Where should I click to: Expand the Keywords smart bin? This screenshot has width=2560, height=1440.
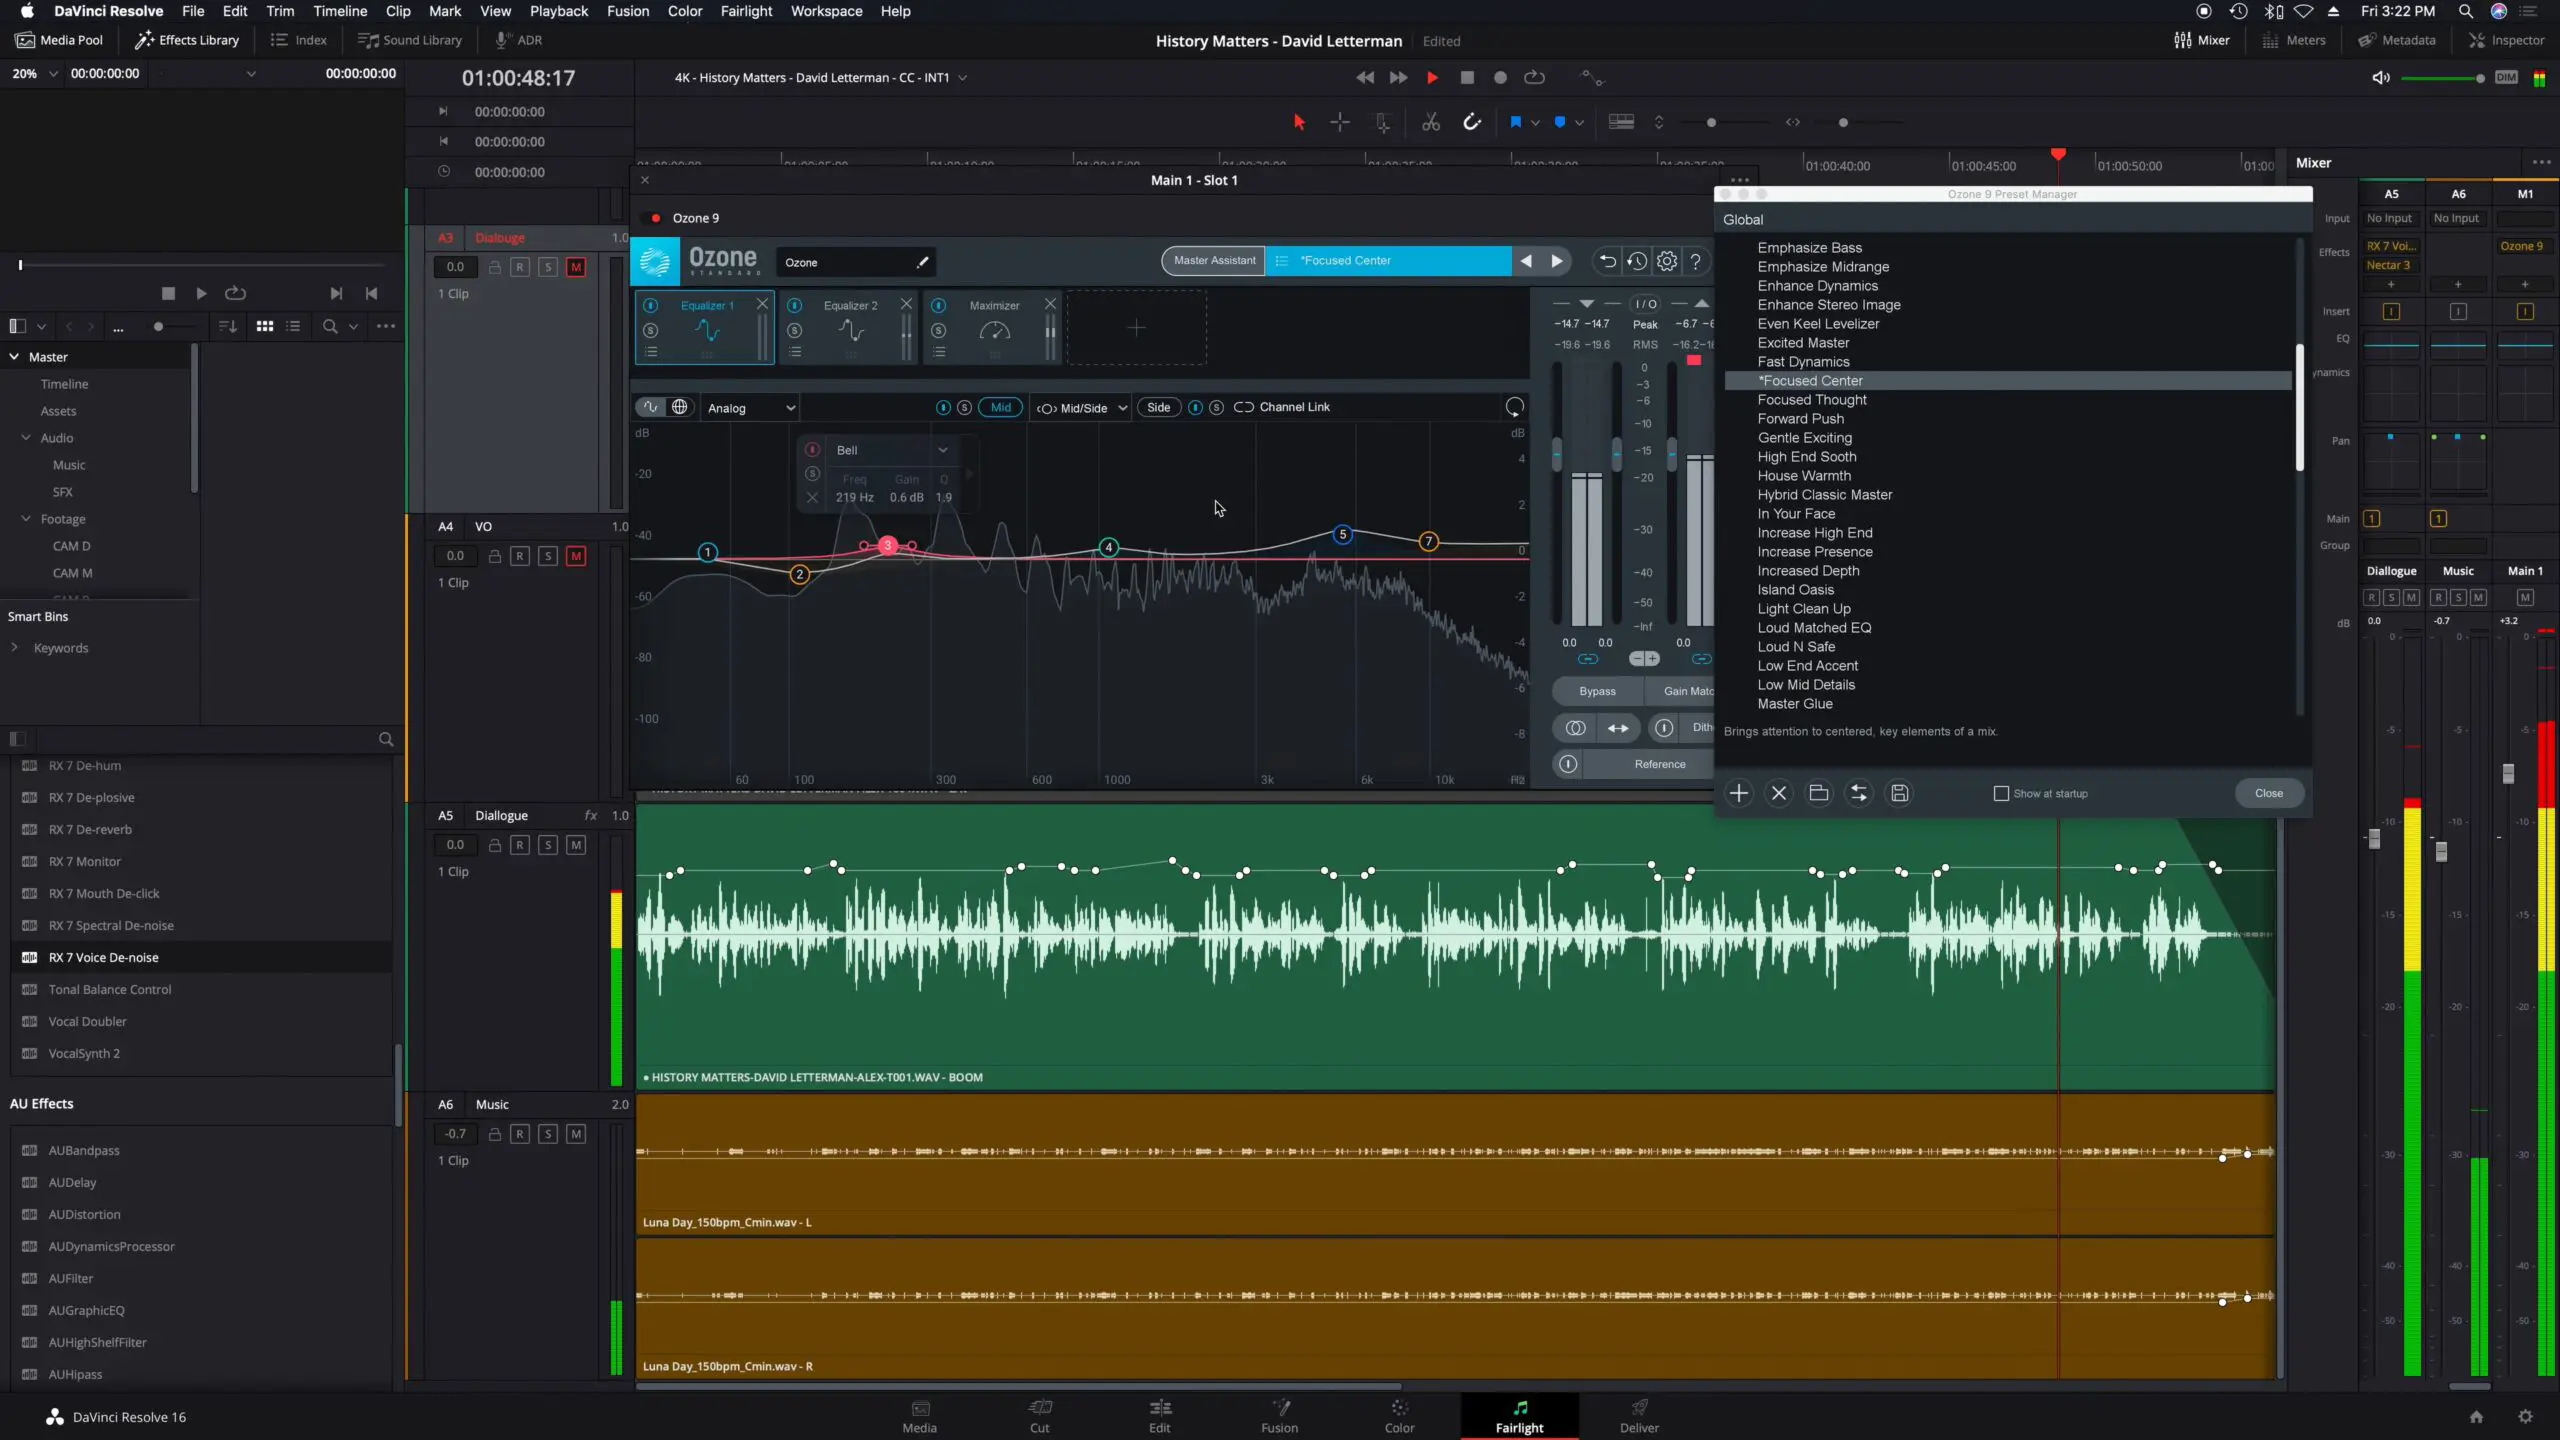[14, 647]
